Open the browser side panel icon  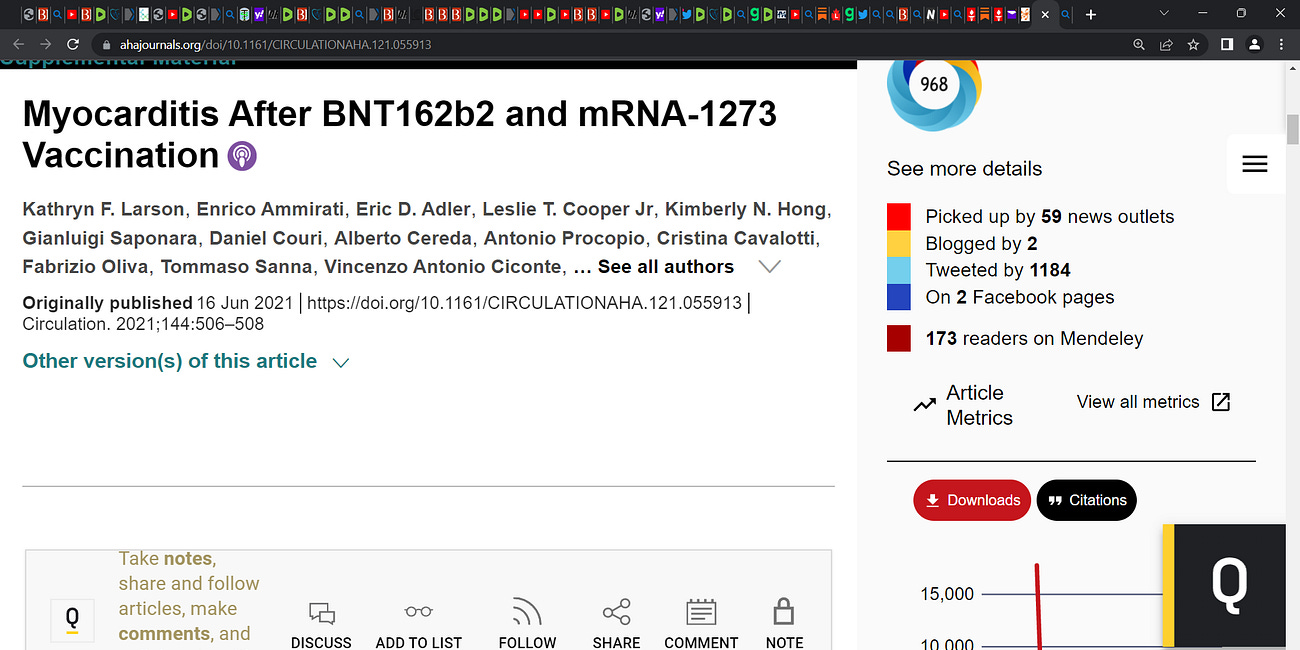(x=1227, y=45)
